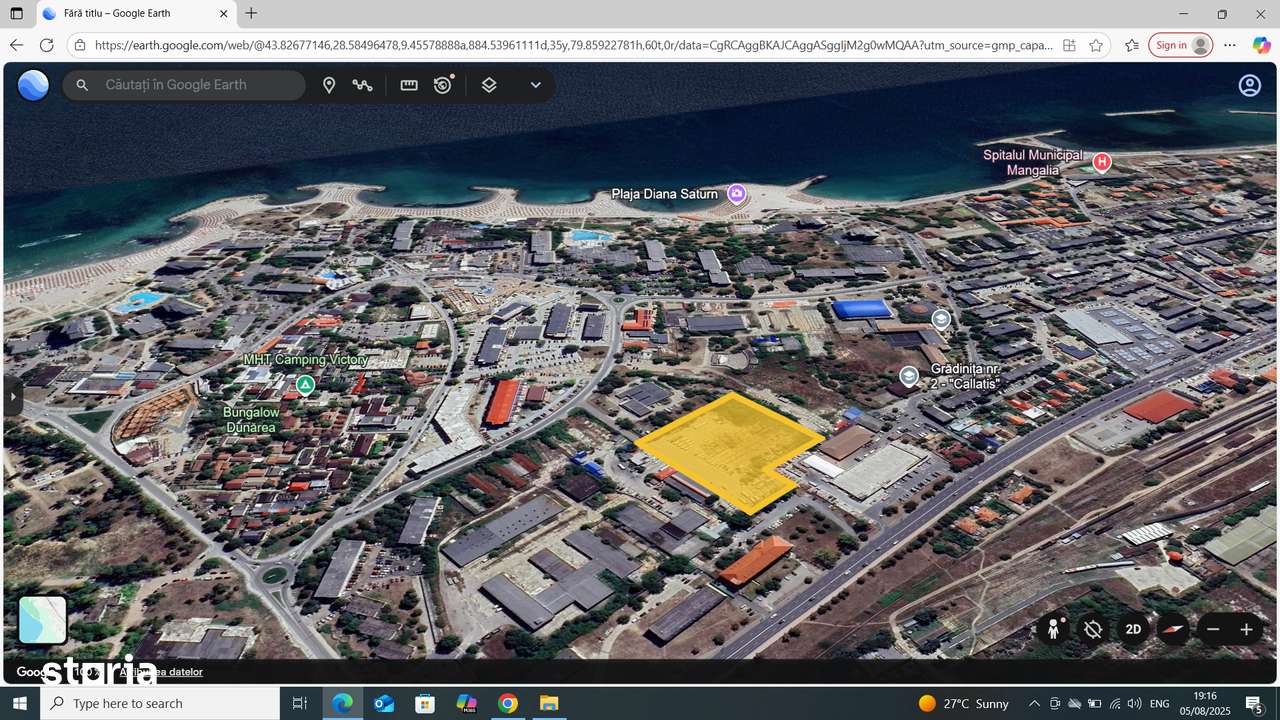1280x720 pixels.
Task: Open map style layers panel
Action: pyautogui.click(x=489, y=85)
